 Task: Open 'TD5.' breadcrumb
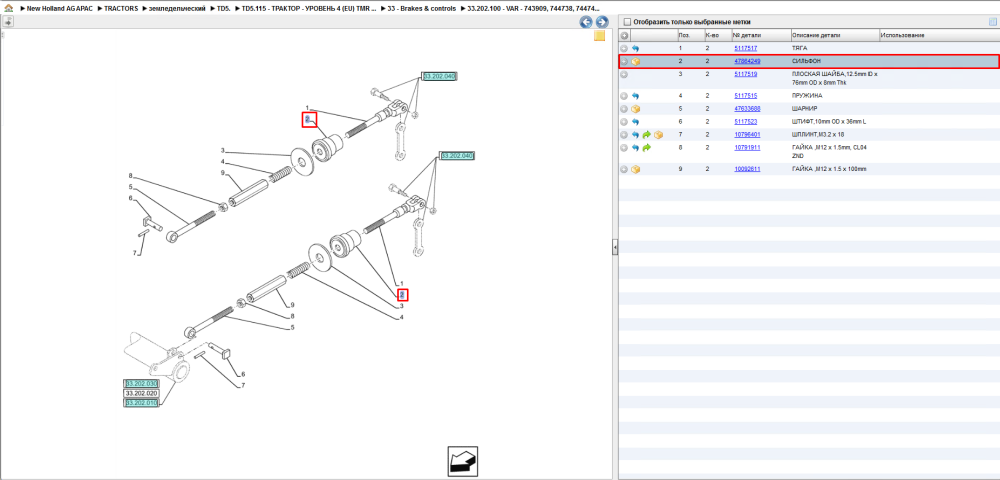(x=223, y=9)
